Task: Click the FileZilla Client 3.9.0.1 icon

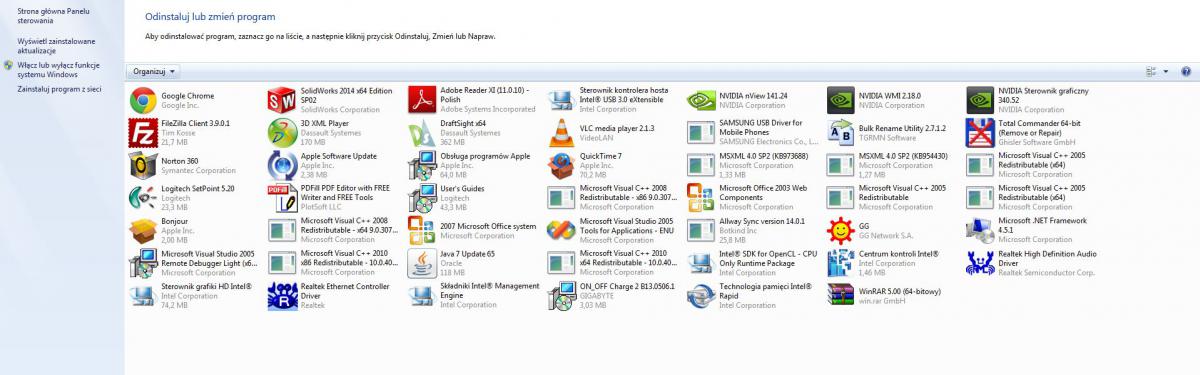Action: click(143, 132)
